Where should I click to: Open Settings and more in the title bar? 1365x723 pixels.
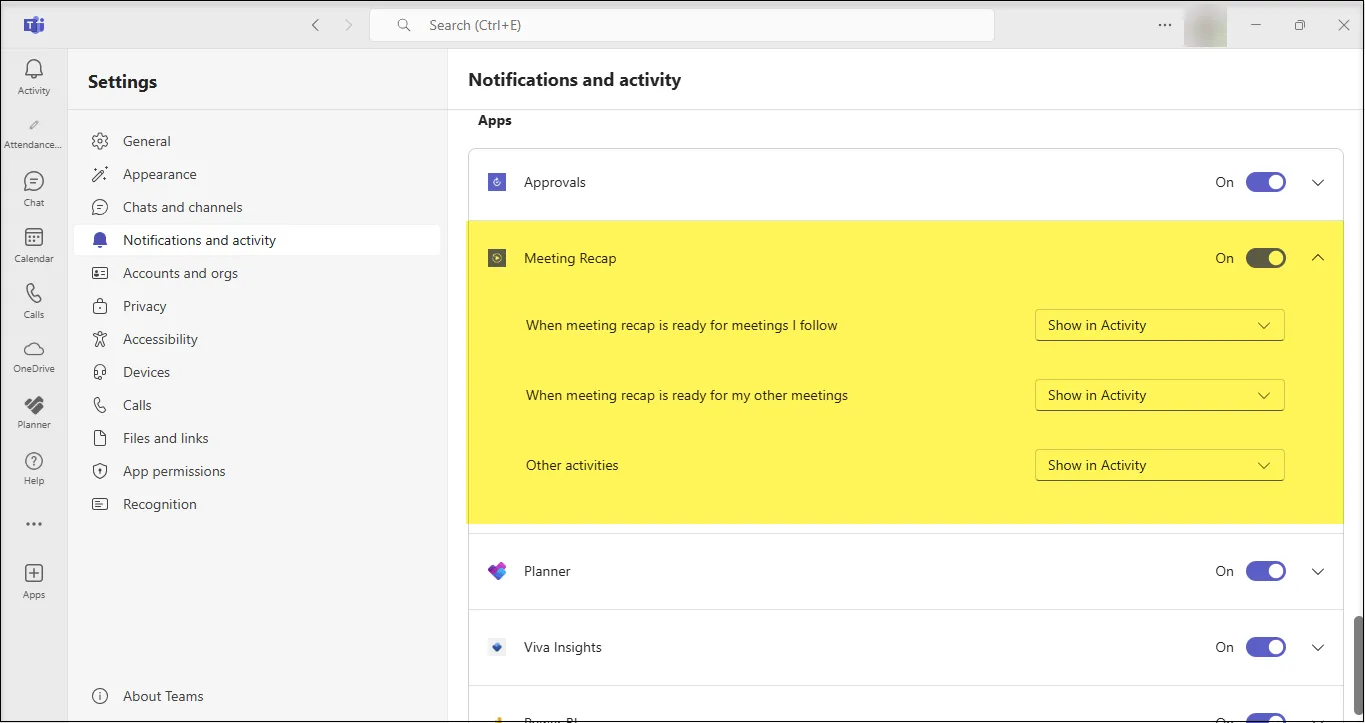[x=1165, y=25]
